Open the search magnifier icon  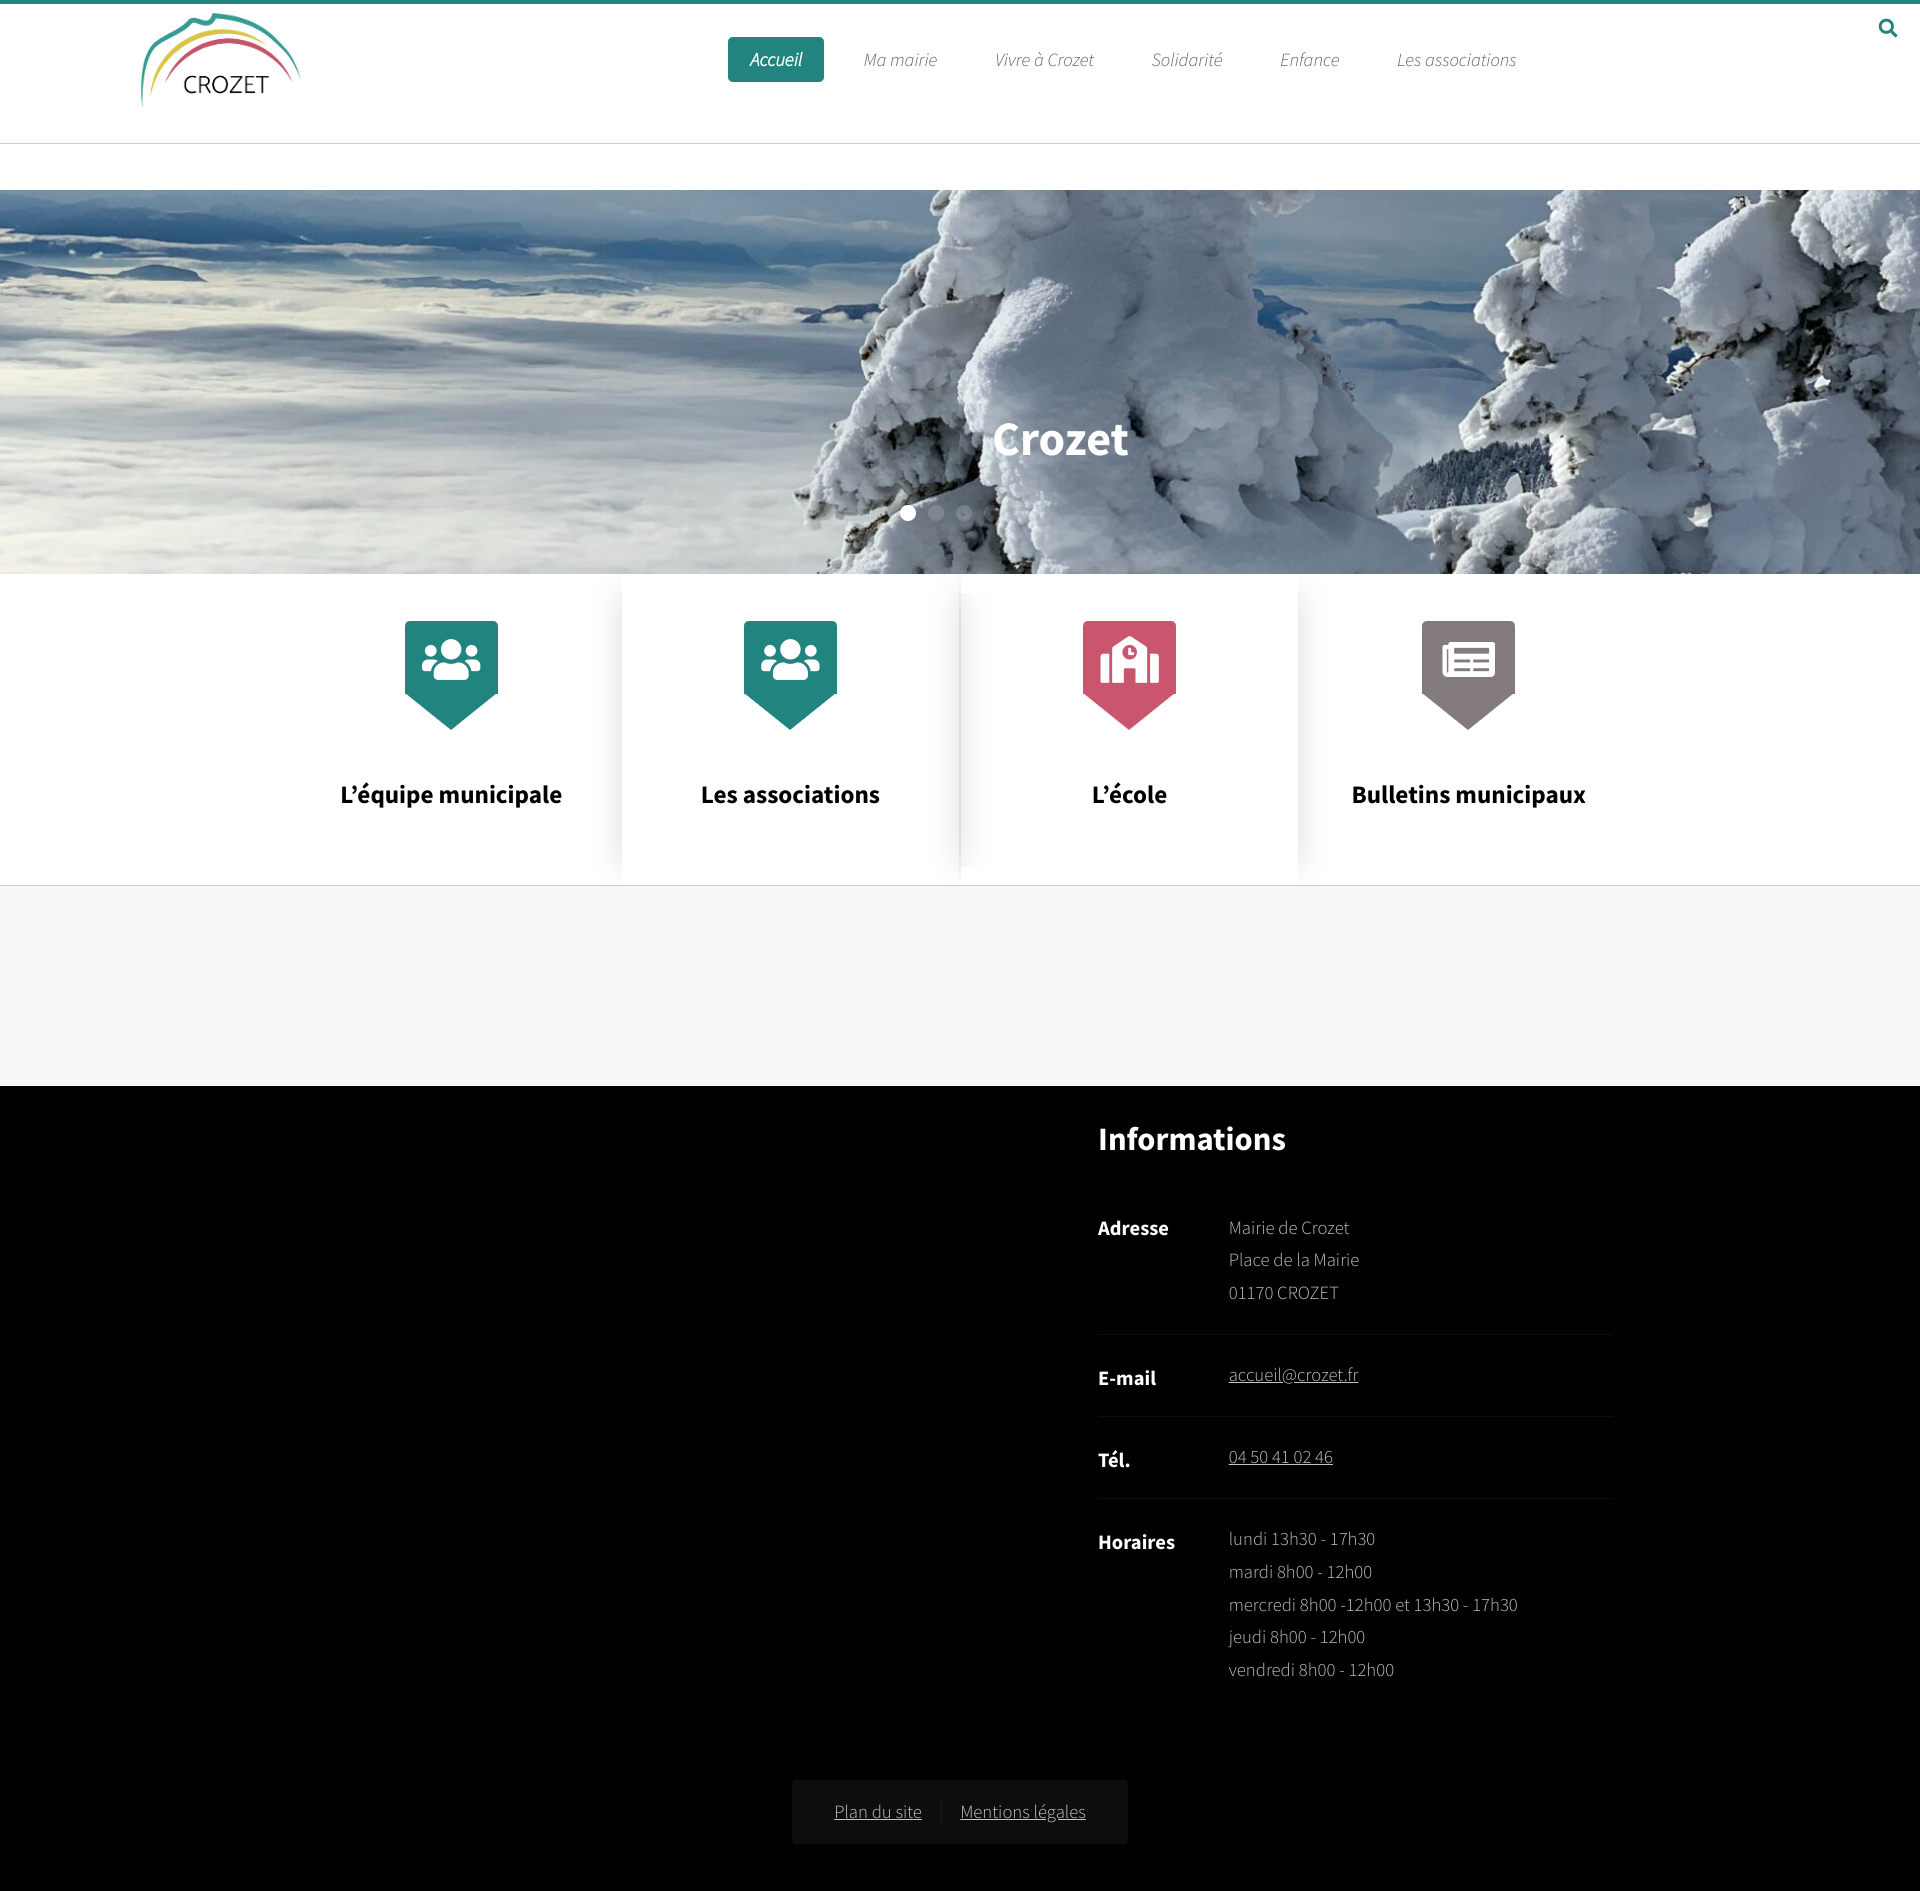click(1887, 28)
